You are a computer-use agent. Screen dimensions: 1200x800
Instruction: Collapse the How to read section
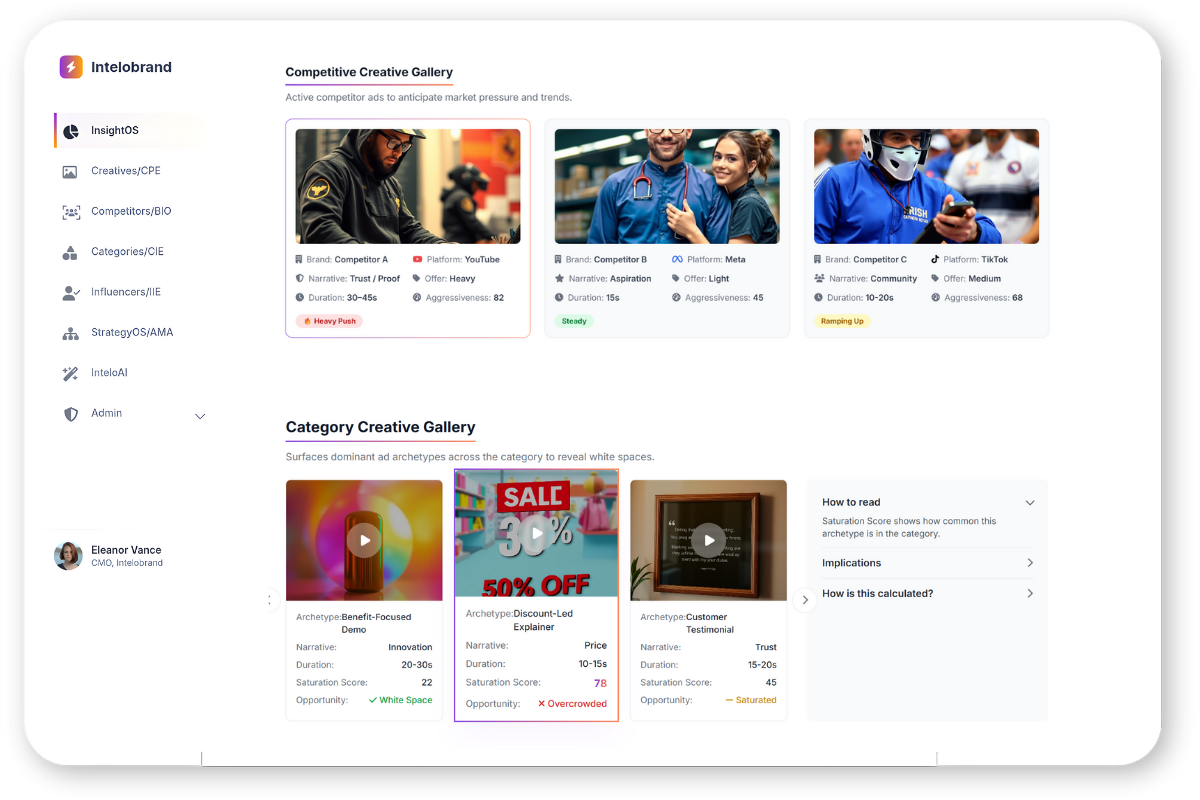tap(1030, 503)
